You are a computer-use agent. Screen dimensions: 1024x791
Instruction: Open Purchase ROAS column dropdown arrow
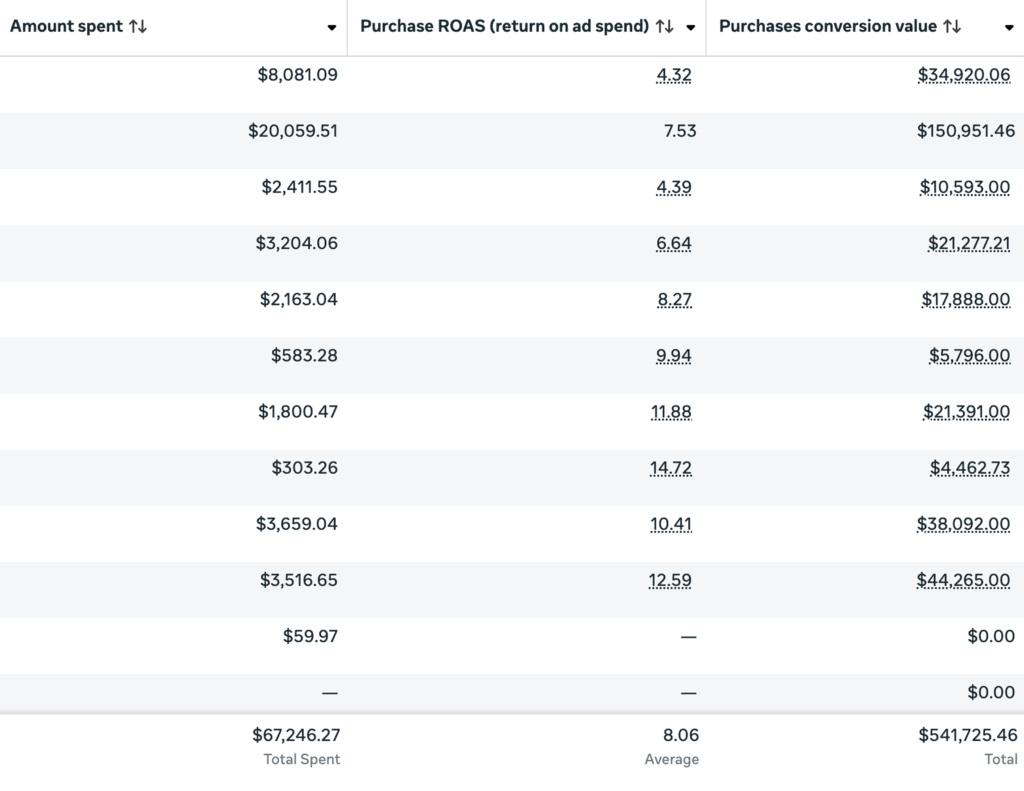(690, 27)
